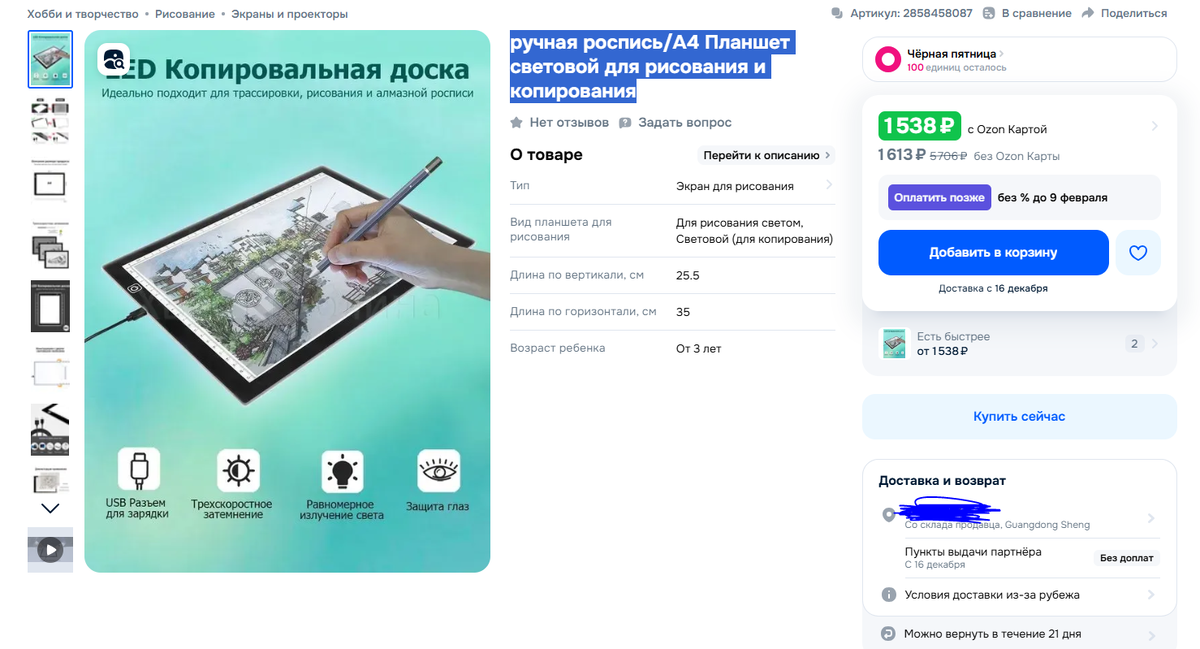Viewport: 1200px width, 649px height.
Task: Click the star icon beside Нет отзывов
Action: tap(516, 123)
